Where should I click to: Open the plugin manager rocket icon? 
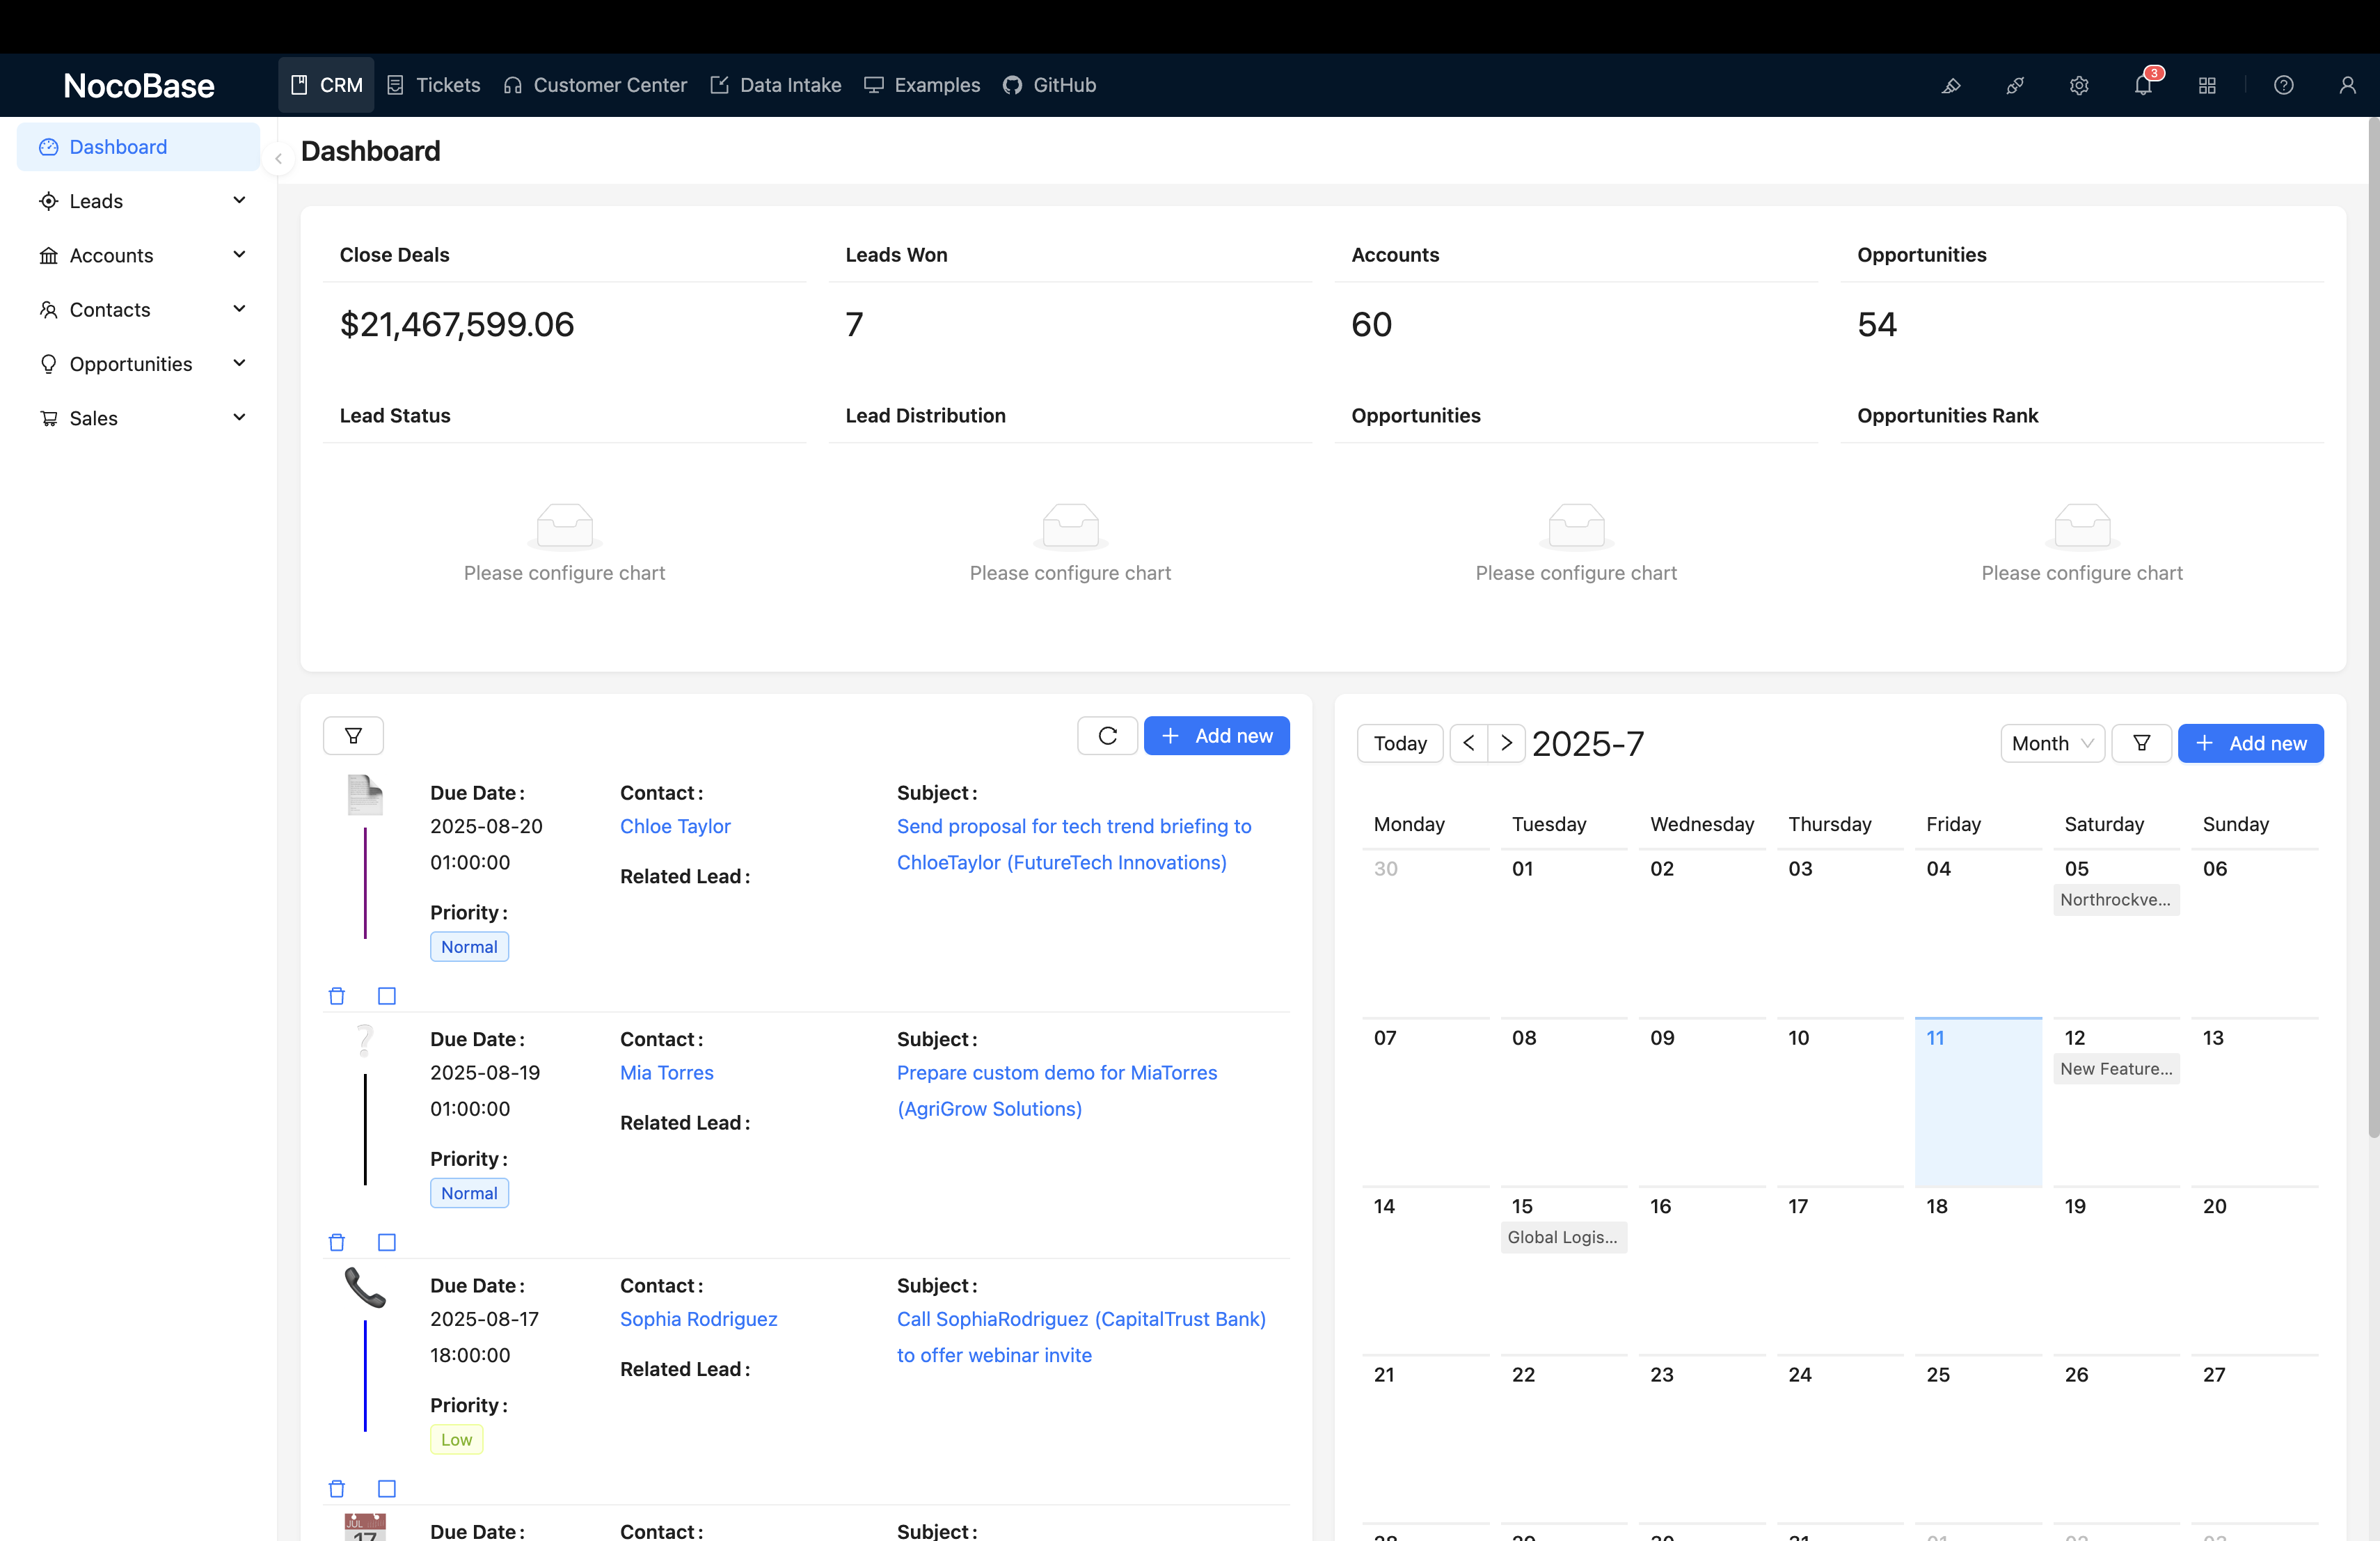[x=2015, y=85]
